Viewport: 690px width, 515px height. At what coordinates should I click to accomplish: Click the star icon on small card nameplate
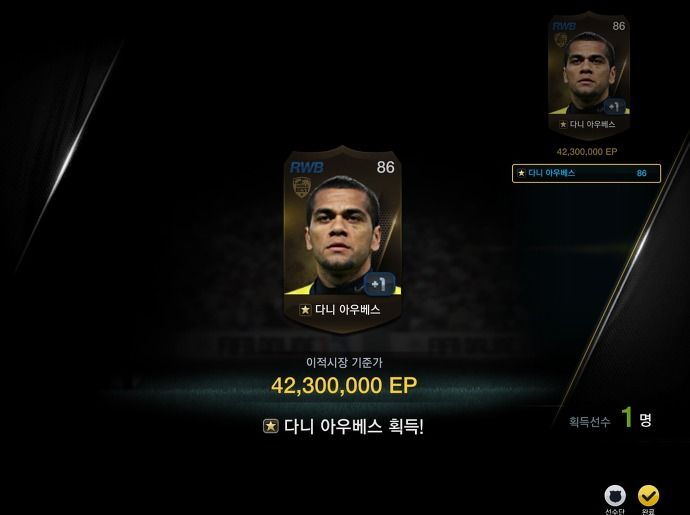click(x=563, y=125)
